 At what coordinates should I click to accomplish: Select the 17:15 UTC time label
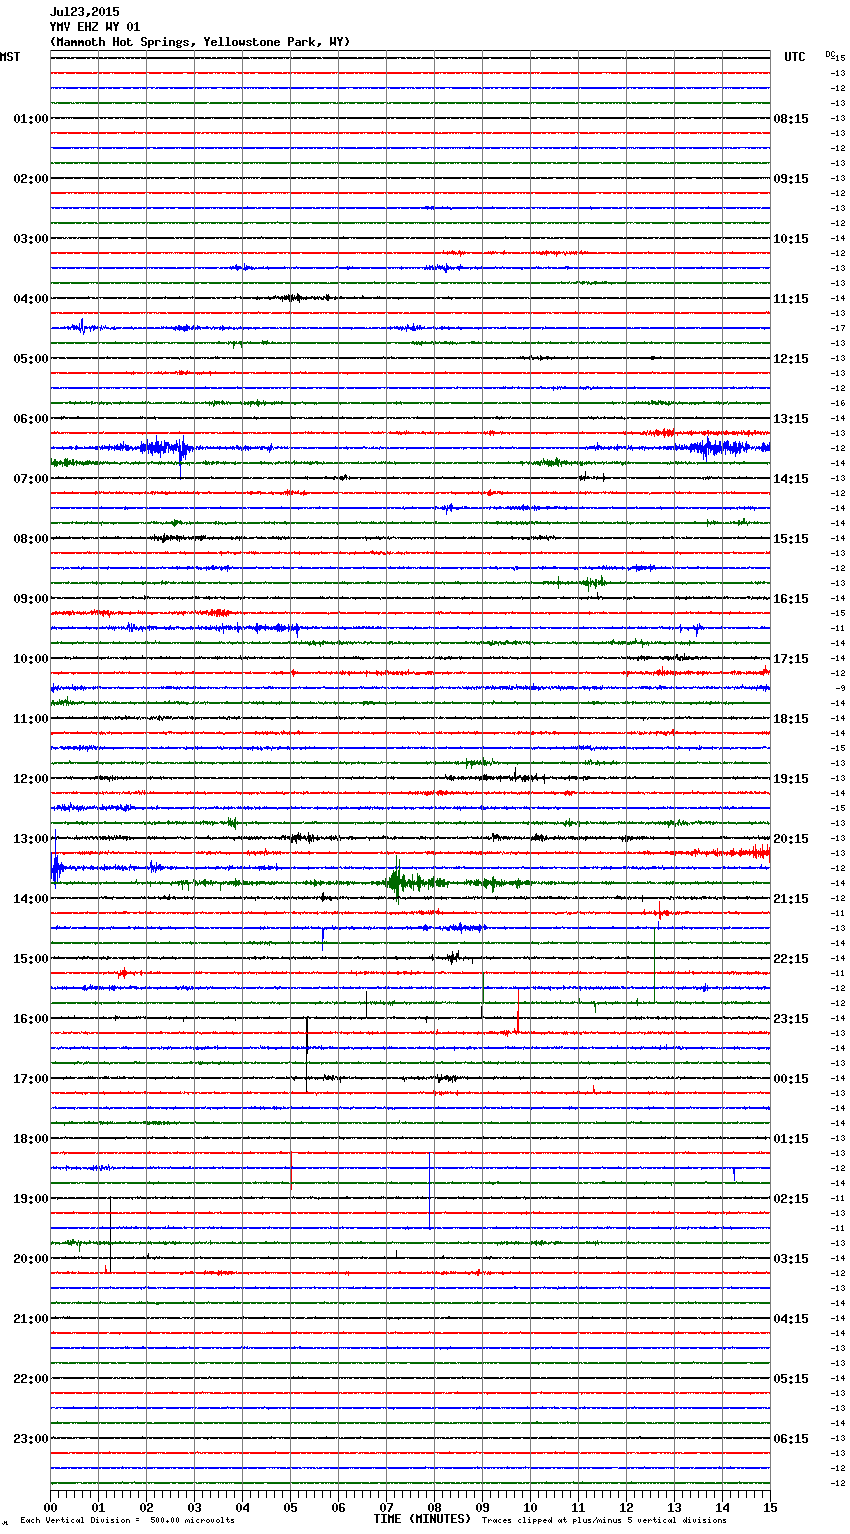791,659
